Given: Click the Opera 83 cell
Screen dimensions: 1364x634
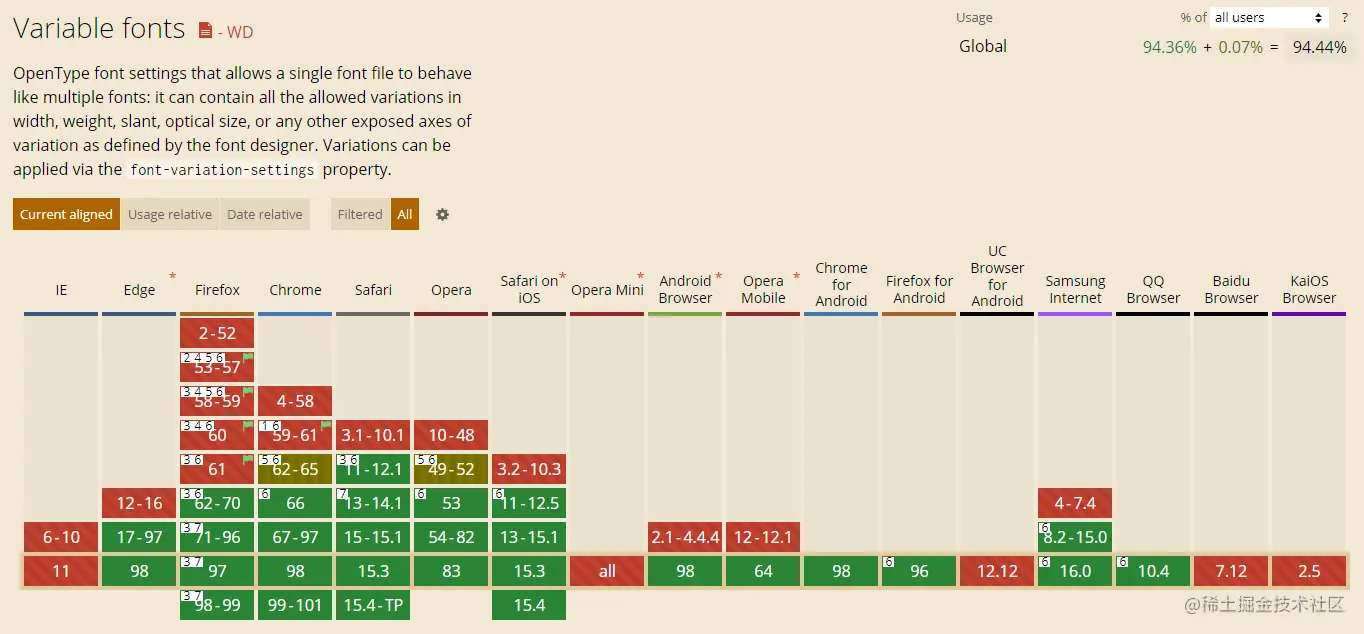Looking at the screenshot, I should click(x=451, y=571).
